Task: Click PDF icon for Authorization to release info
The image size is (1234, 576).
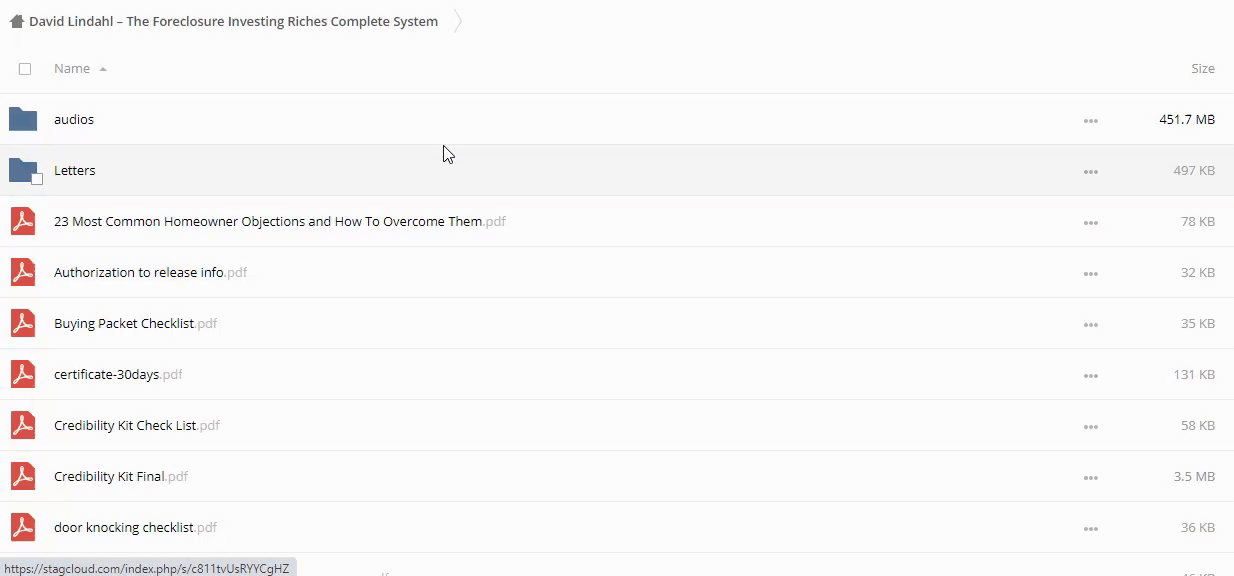Action: tap(22, 272)
